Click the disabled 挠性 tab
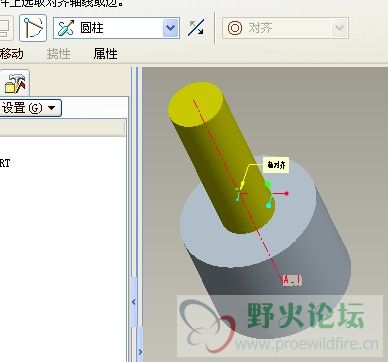This screenshot has width=388, height=362. click(59, 53)
